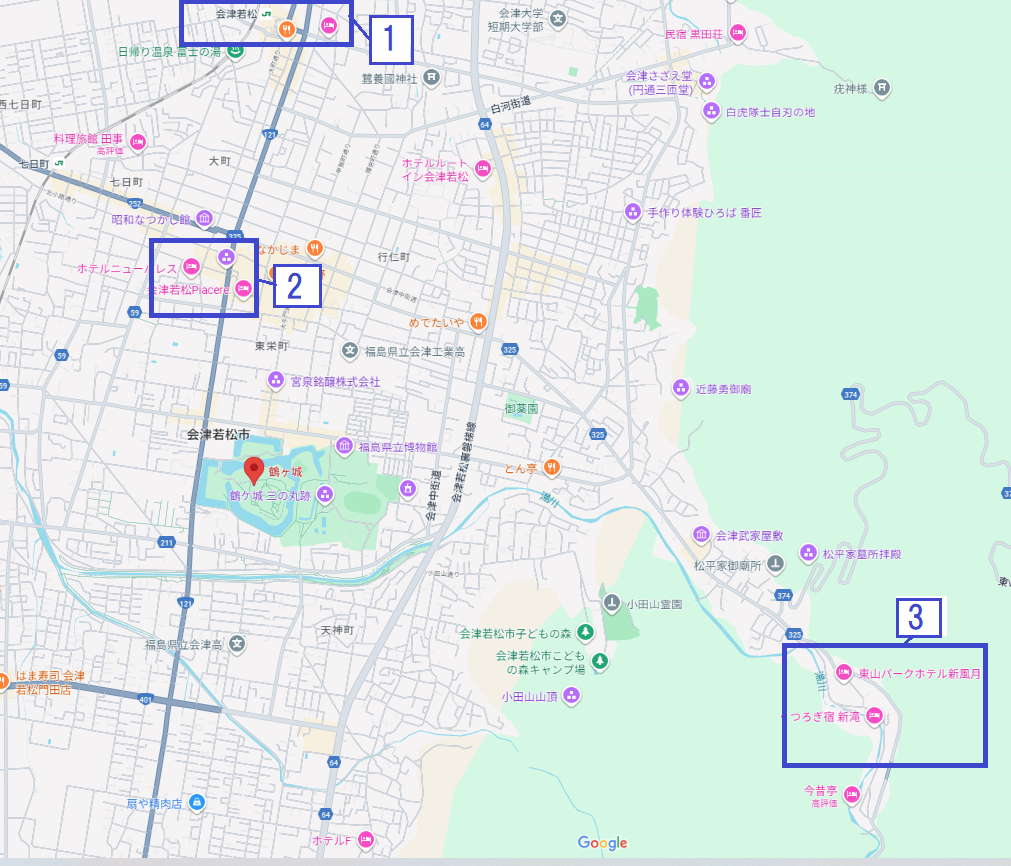This screenshot has height=866, width=1011.
Task: Open the ホテルF lodging marker
Action: [366, 840]
